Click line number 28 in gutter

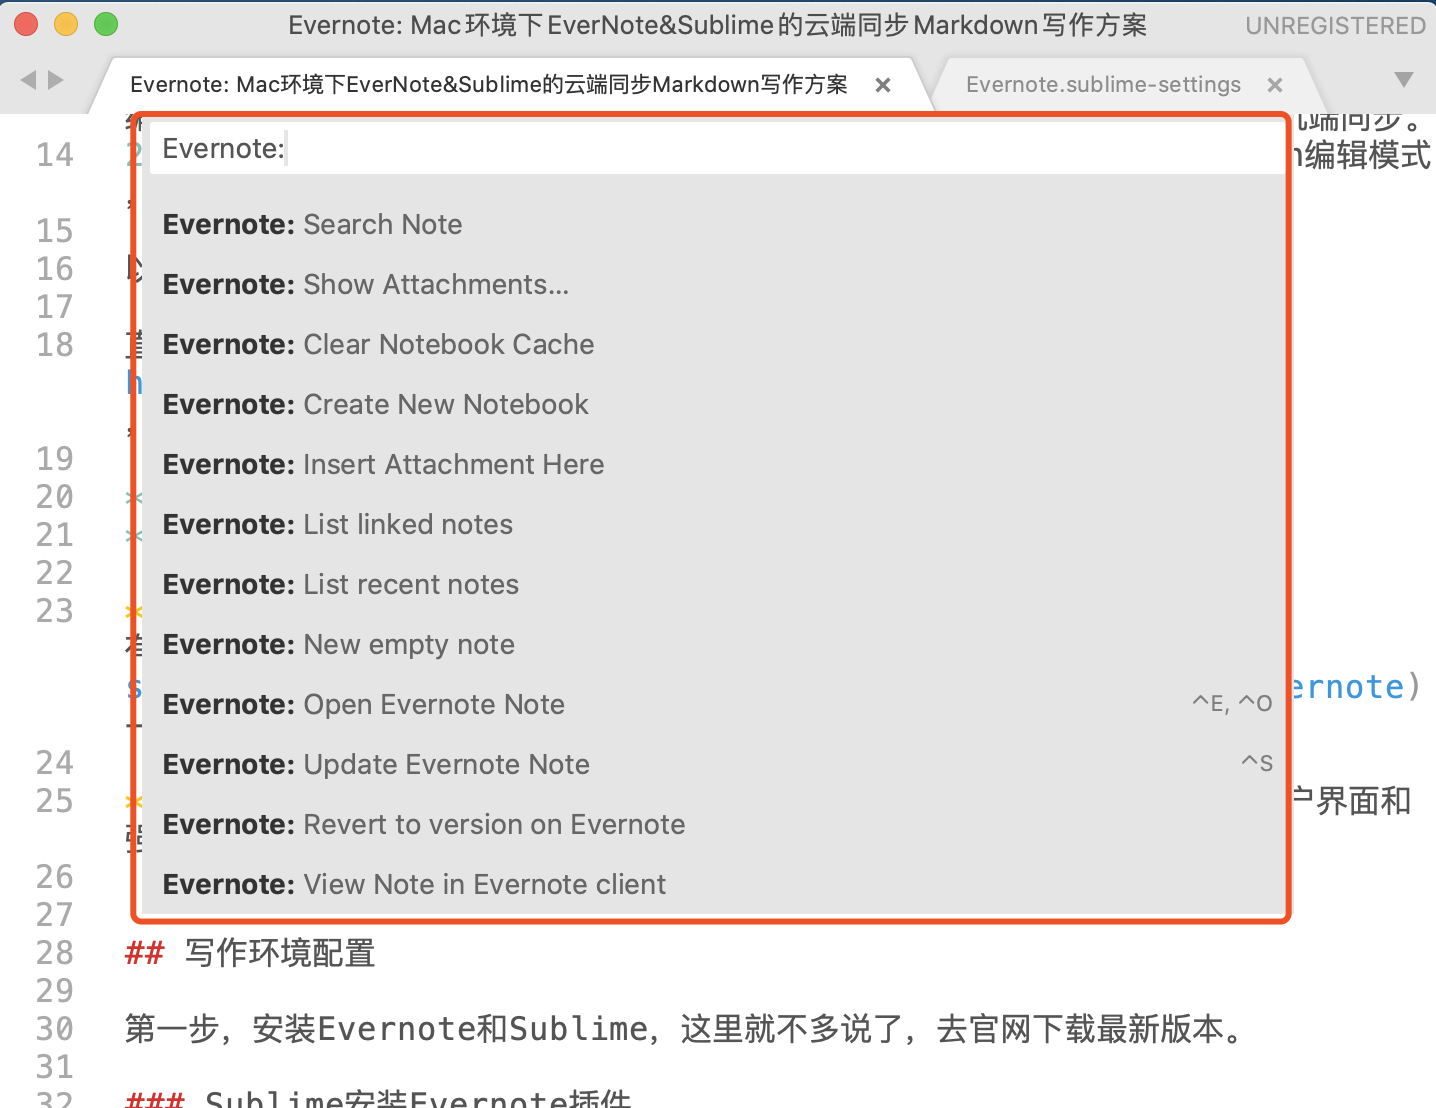(x=55, y=953)
